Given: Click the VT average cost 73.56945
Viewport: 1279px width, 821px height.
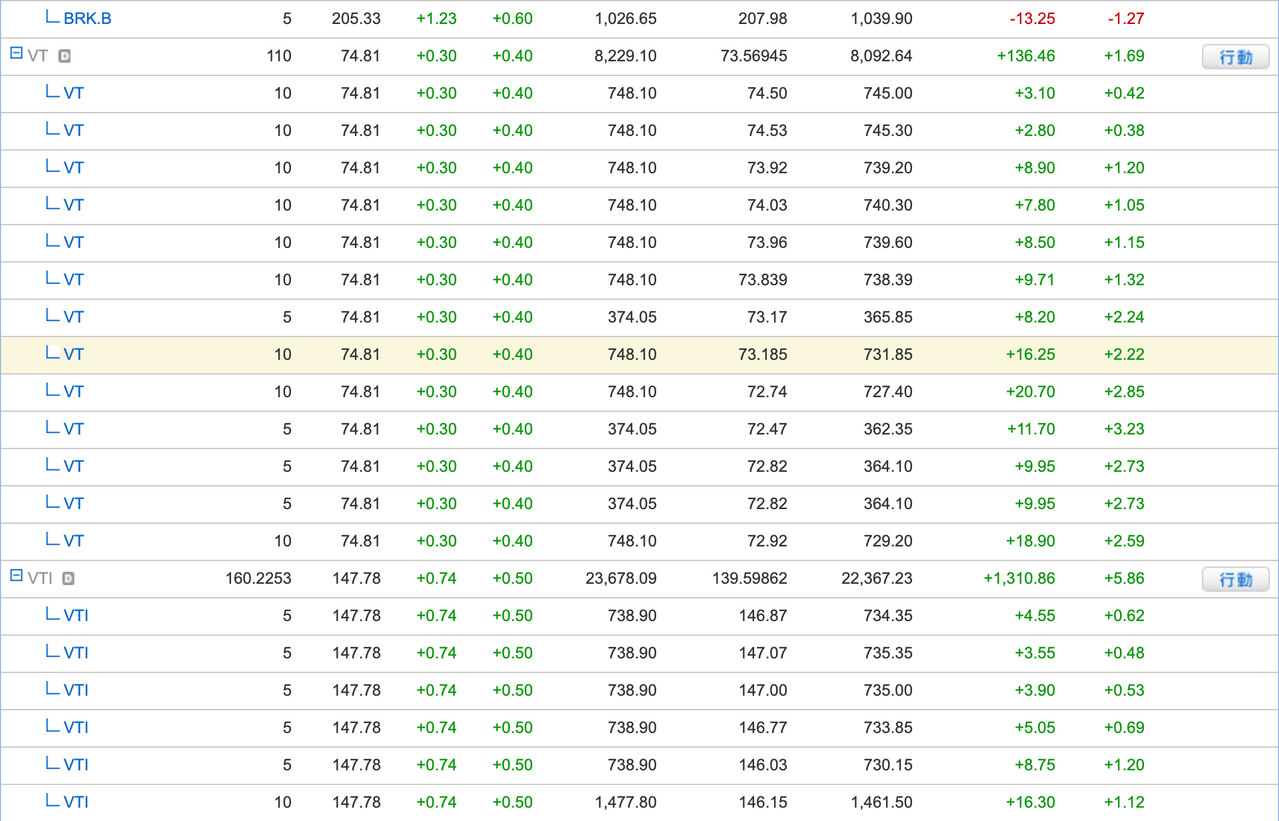Looking at the screenshot, I should pos(754,56).
